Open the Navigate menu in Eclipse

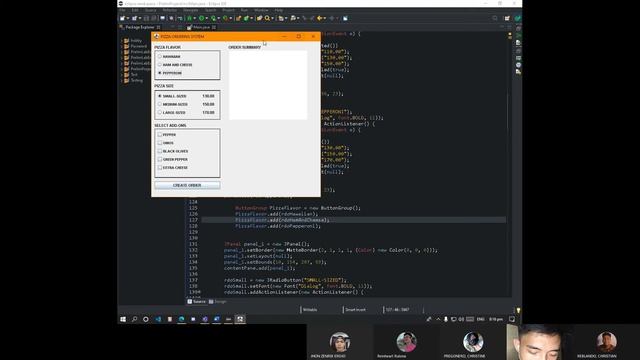[191, 10]
